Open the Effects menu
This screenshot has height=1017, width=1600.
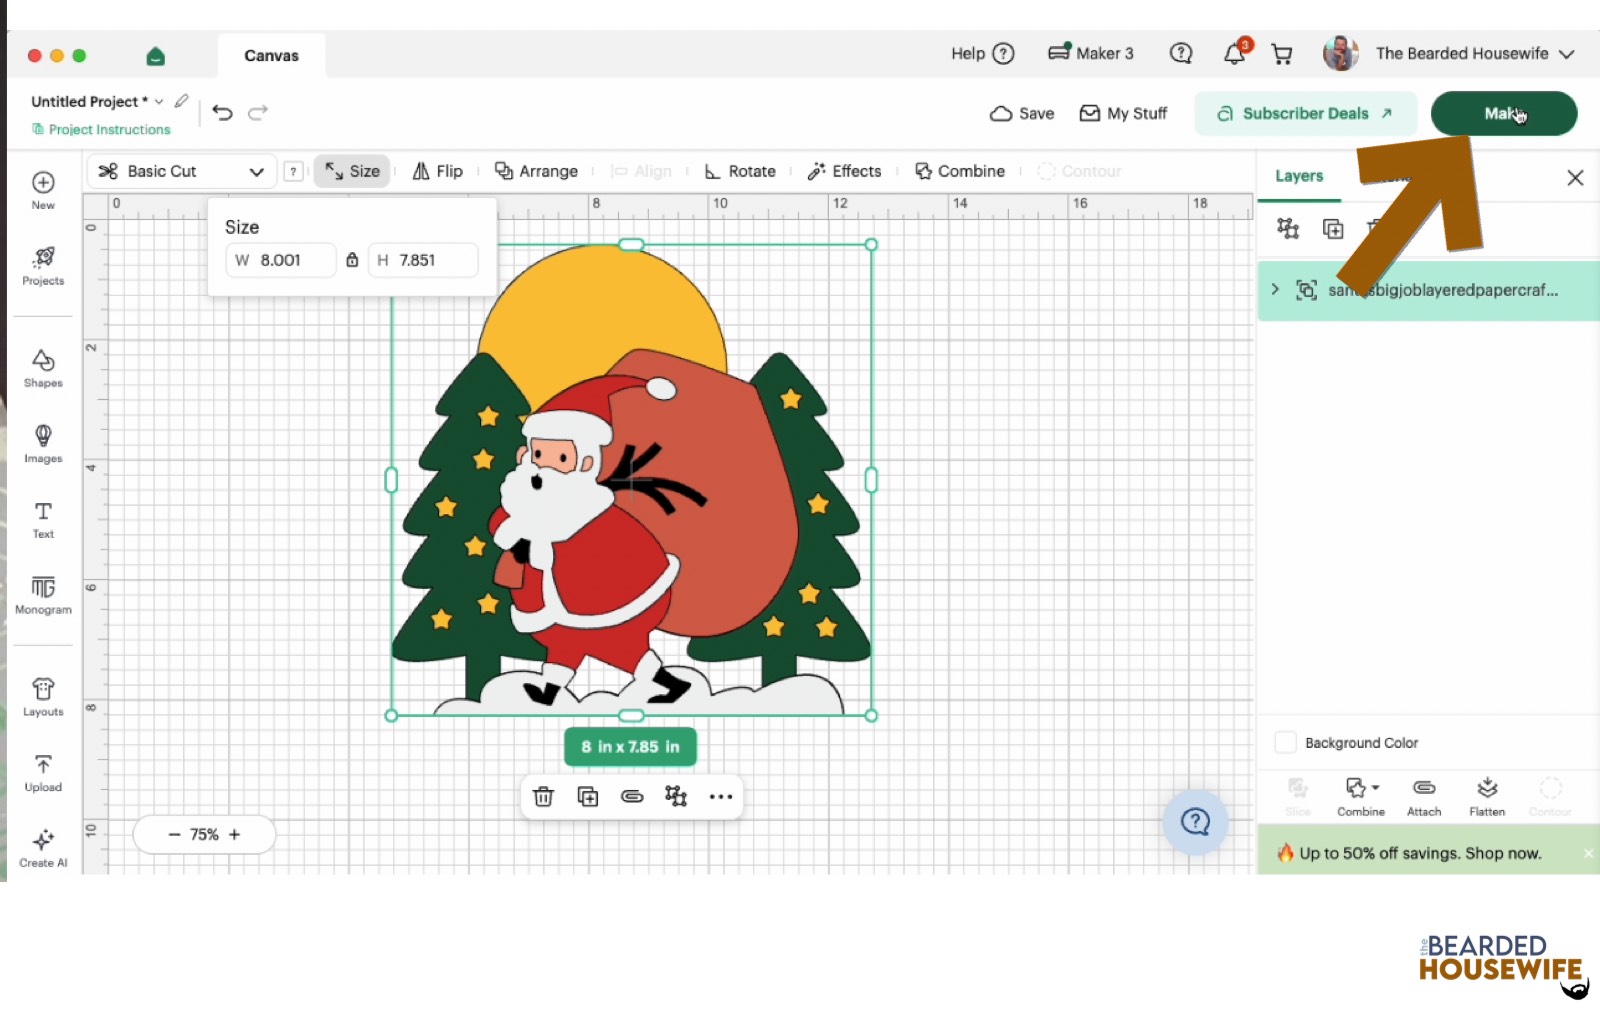845,171
